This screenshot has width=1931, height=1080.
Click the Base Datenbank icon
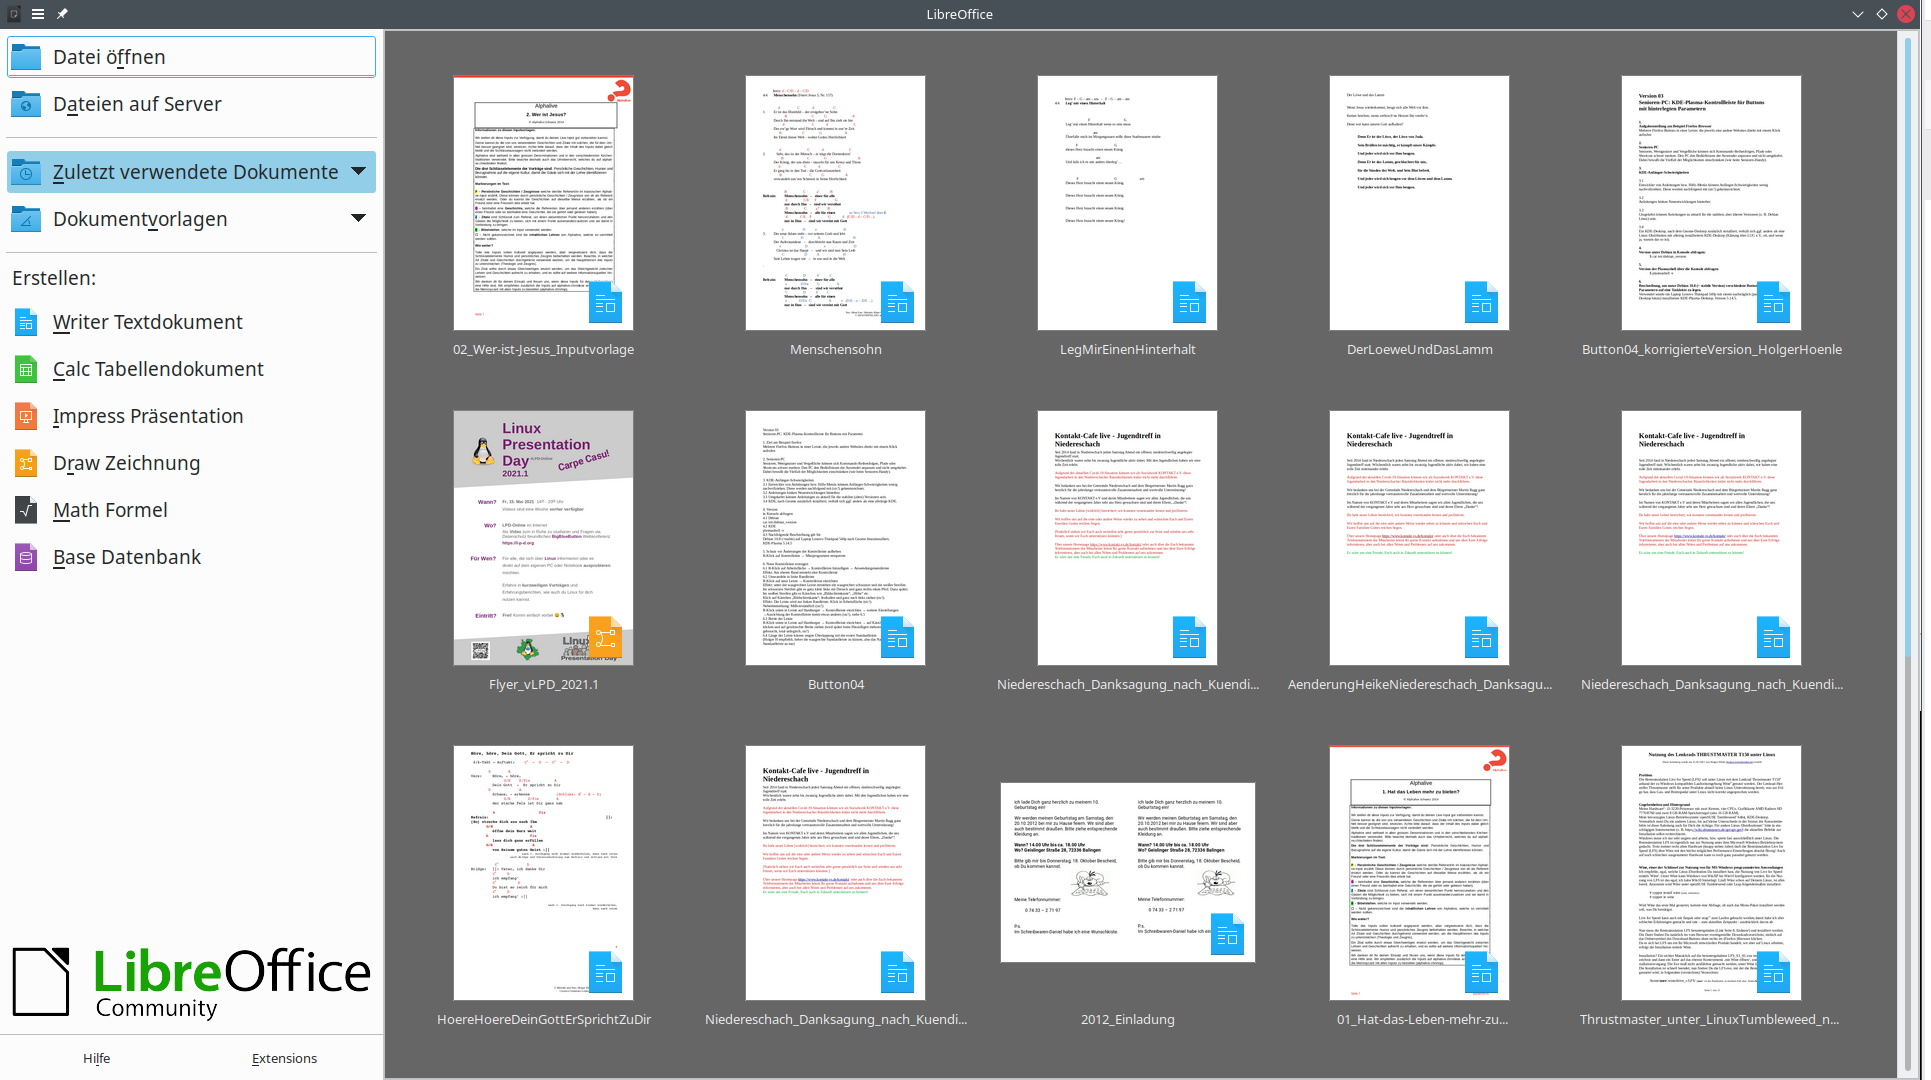[x=26, y=557]
